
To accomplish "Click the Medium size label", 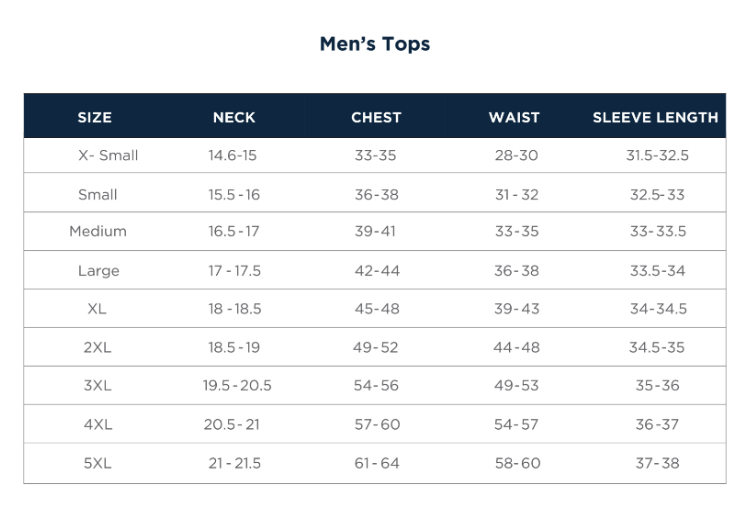I will tap(98, 231).
